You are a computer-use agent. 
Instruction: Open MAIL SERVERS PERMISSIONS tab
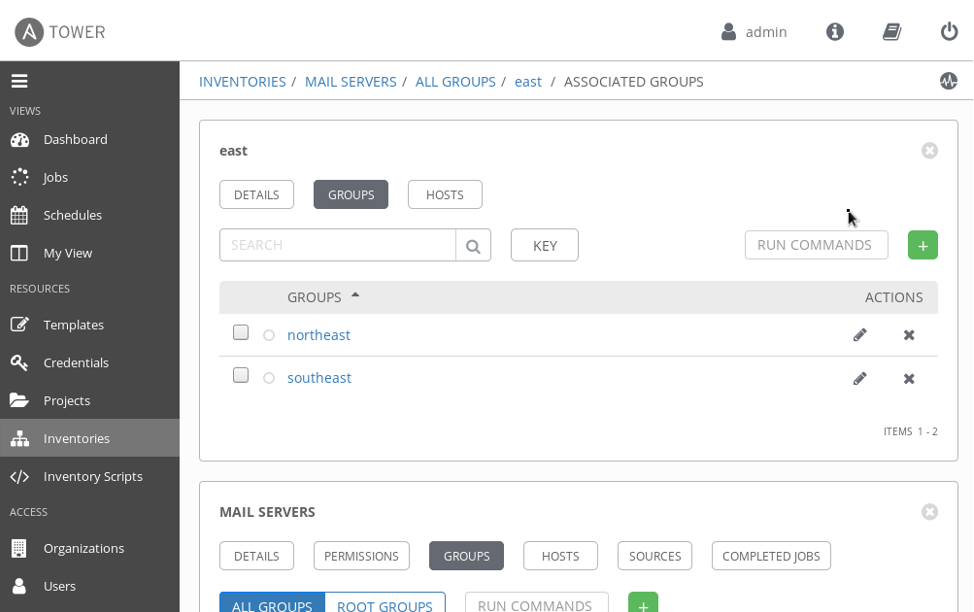(362, 556)
